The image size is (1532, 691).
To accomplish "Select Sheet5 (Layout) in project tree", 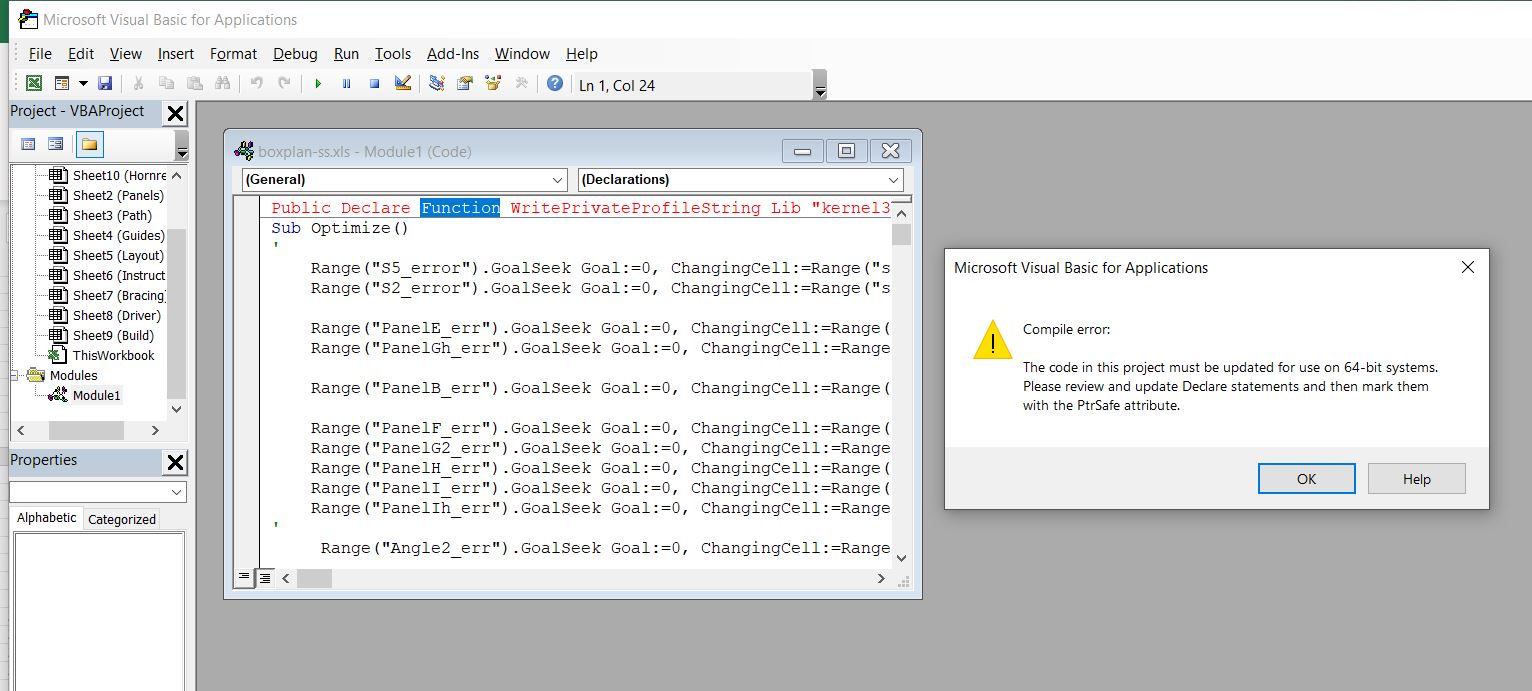I will pyautogui.click(x=118, y=255).
